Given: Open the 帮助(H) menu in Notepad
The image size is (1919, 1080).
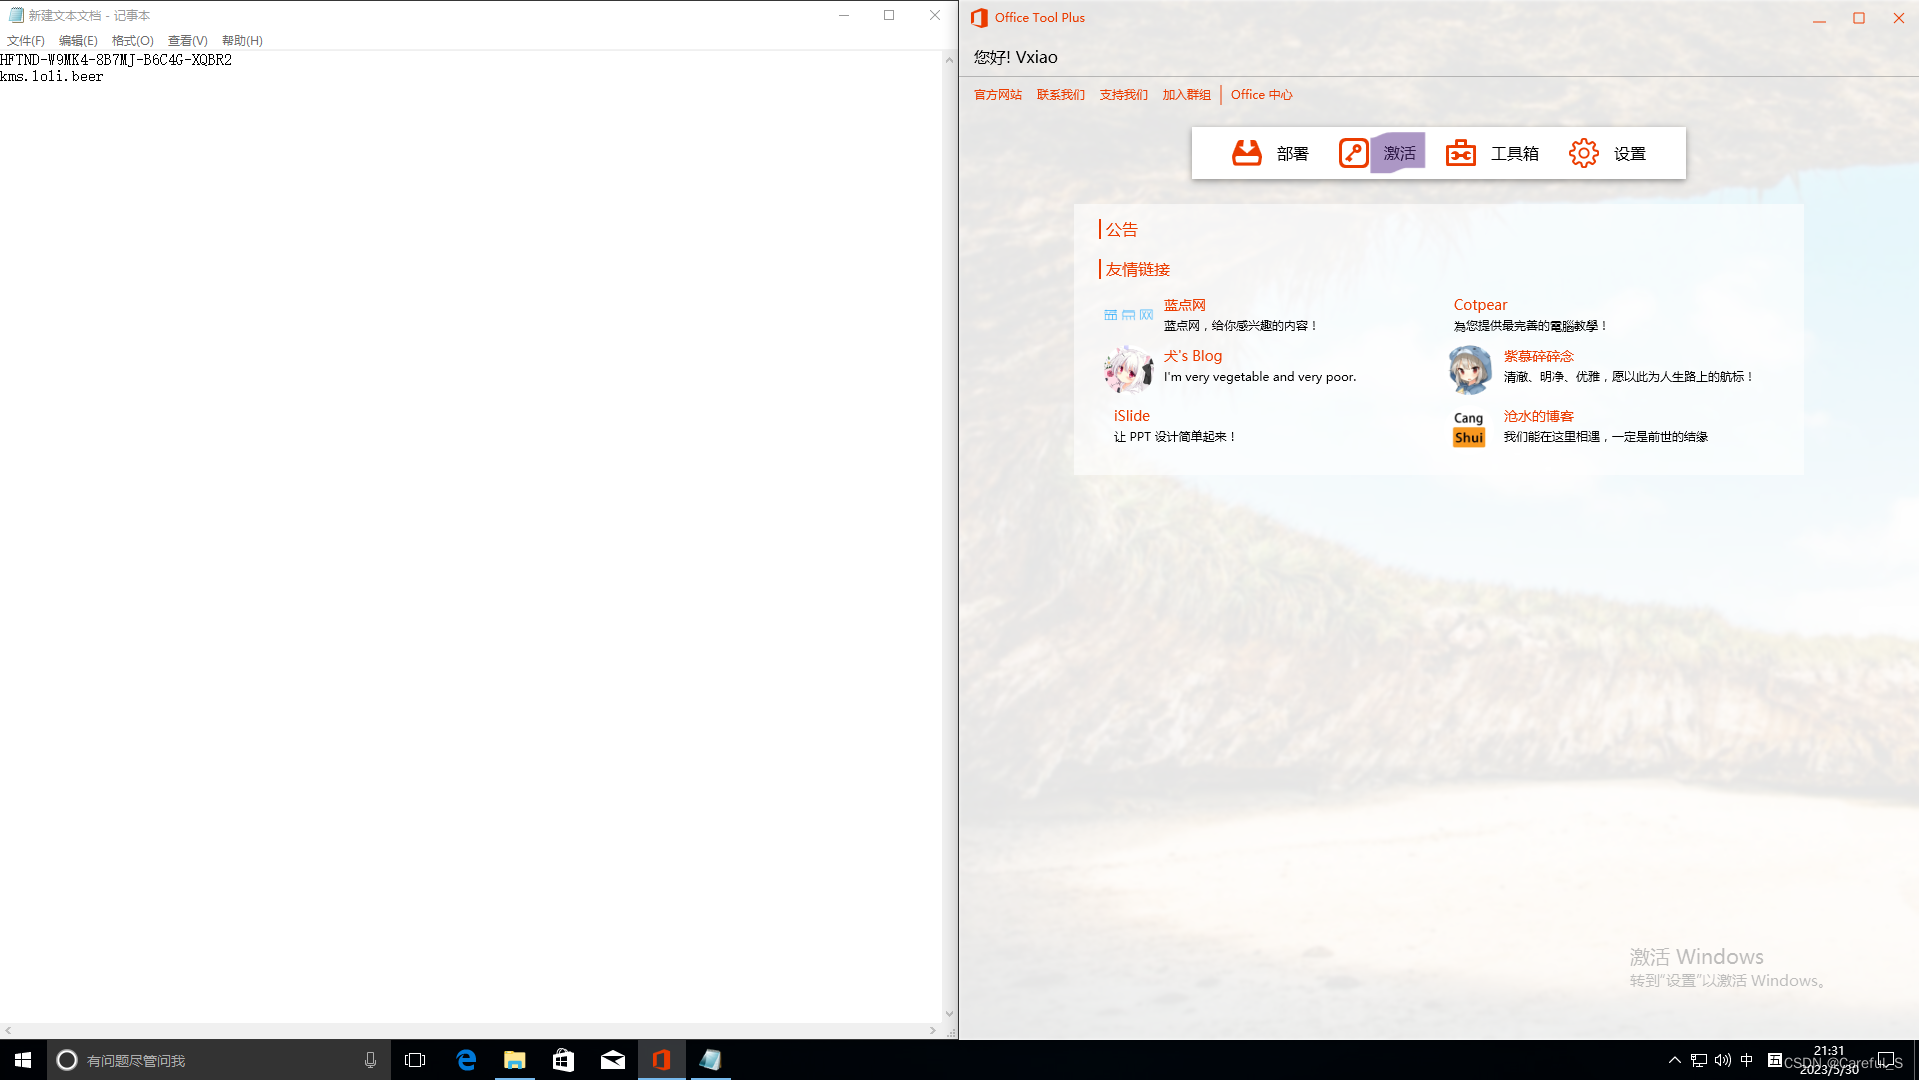Looking at the screenshot, I should coord(242,40).
